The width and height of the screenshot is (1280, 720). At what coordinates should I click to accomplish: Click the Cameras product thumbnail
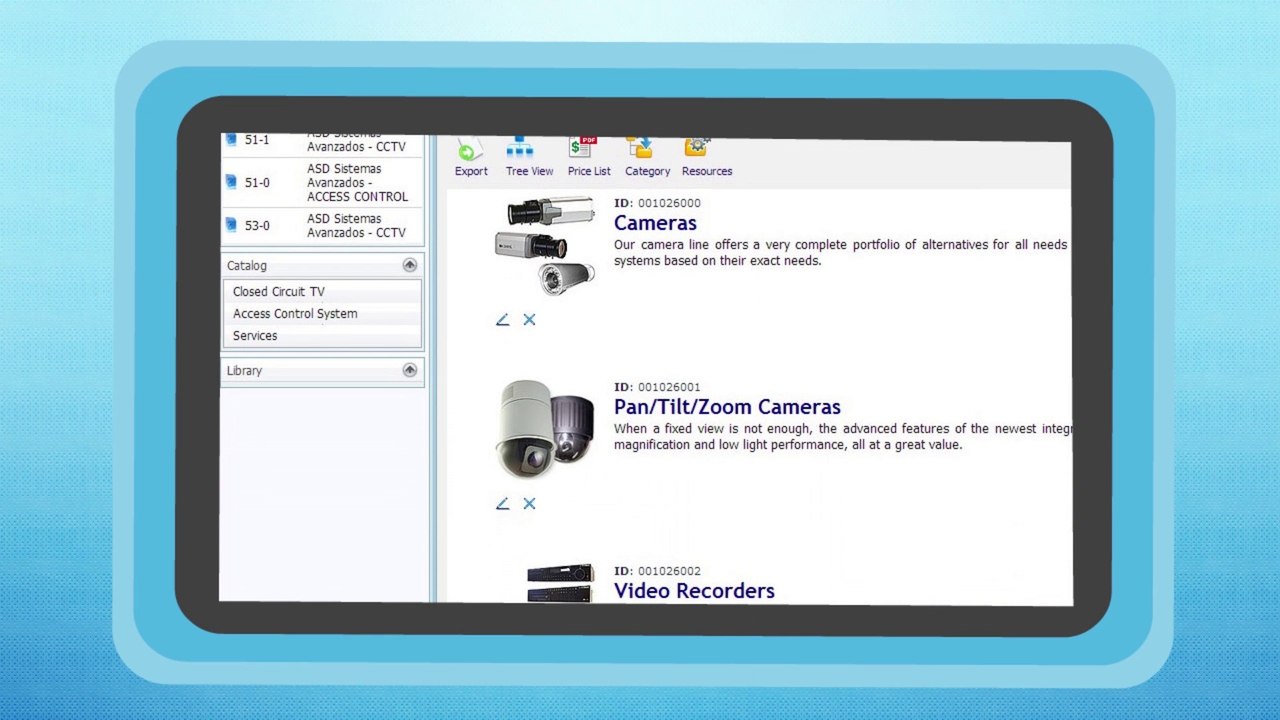coord(545,245)
